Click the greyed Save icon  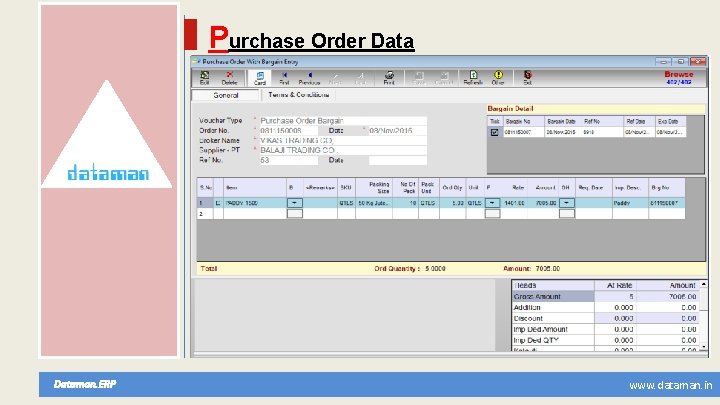(418, 78)
